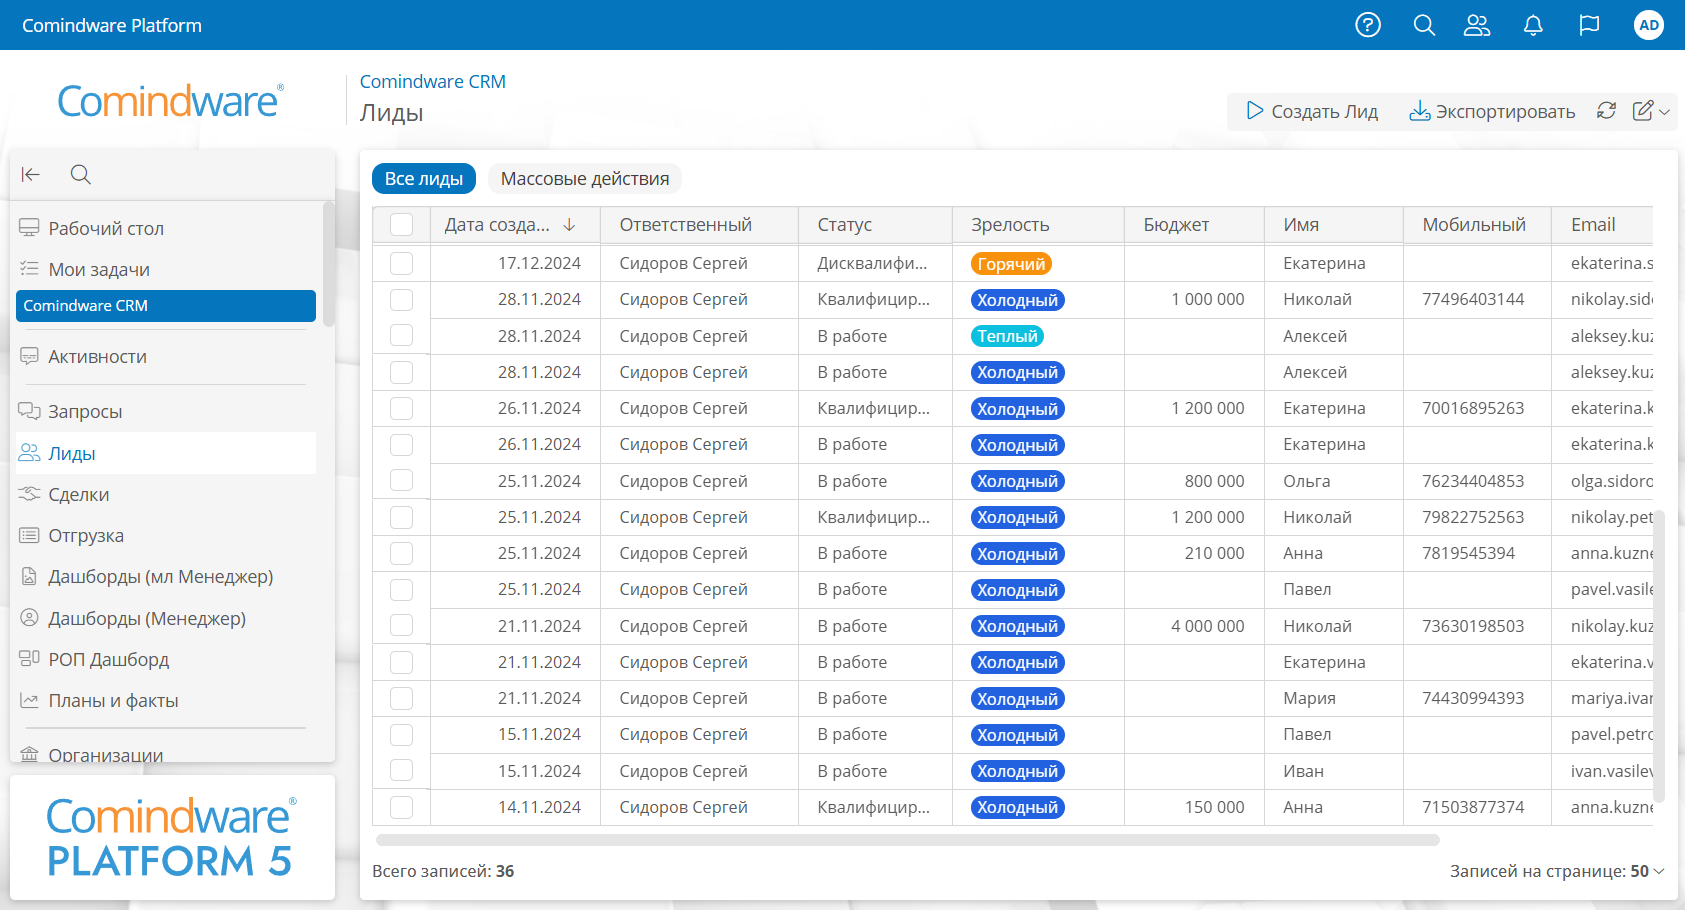The width and height of the screenshot is (1685, 910).
Task: Click the edit pencil icon in toolbar
Action: 1643,111
